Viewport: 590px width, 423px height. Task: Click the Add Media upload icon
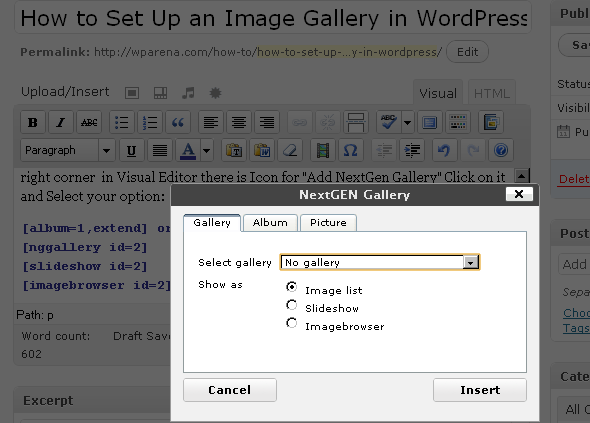[x=215, y=93]
